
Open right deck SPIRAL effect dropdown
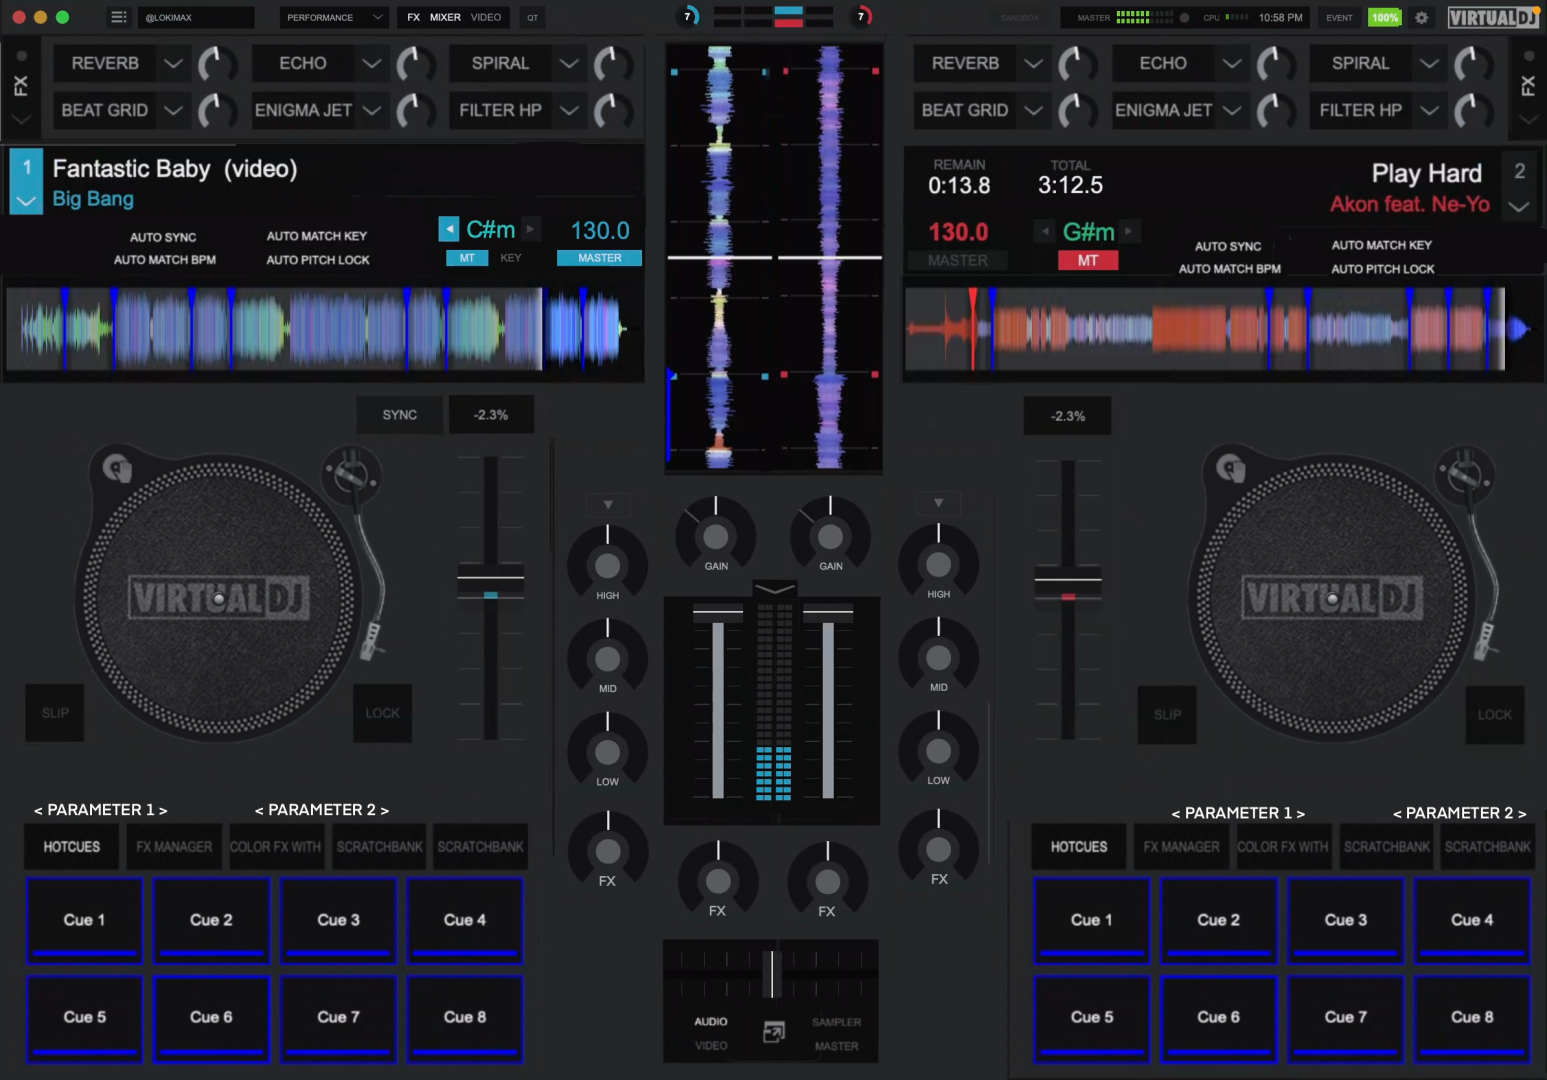[1429, 63]
